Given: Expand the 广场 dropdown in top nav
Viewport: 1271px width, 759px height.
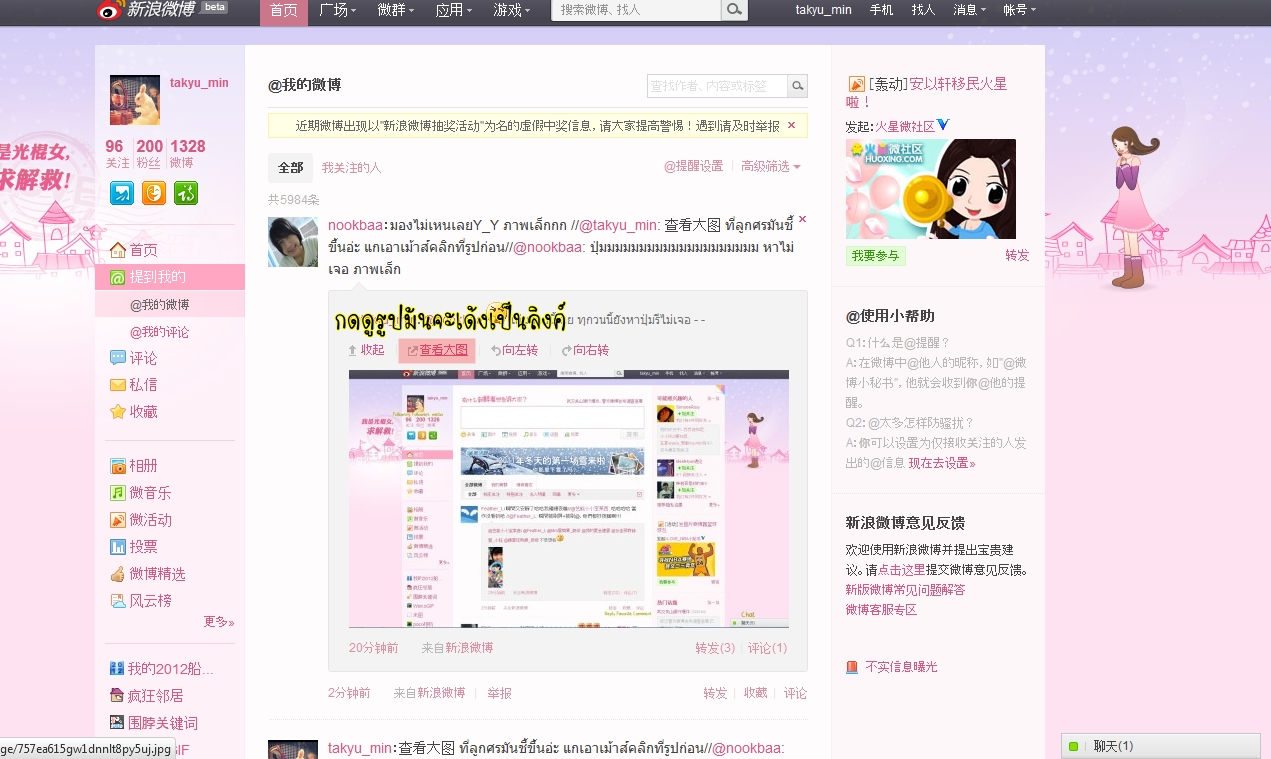Looking at the screenshot, I should 339,10.
